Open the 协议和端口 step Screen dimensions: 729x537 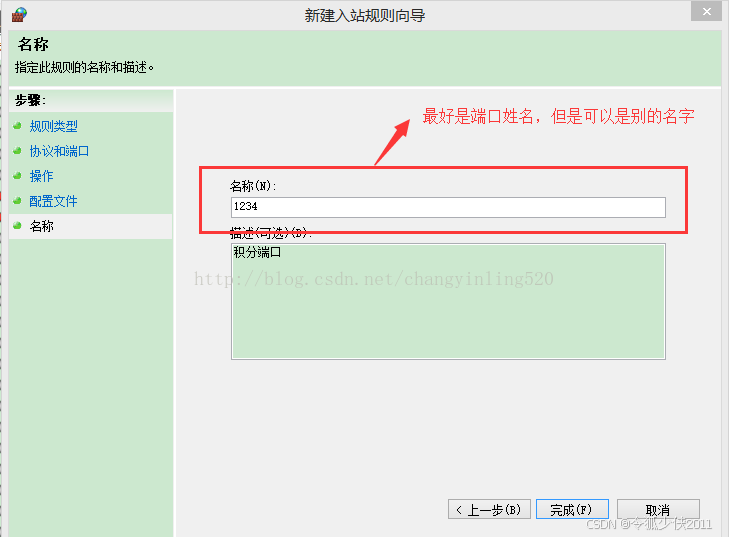59,151
